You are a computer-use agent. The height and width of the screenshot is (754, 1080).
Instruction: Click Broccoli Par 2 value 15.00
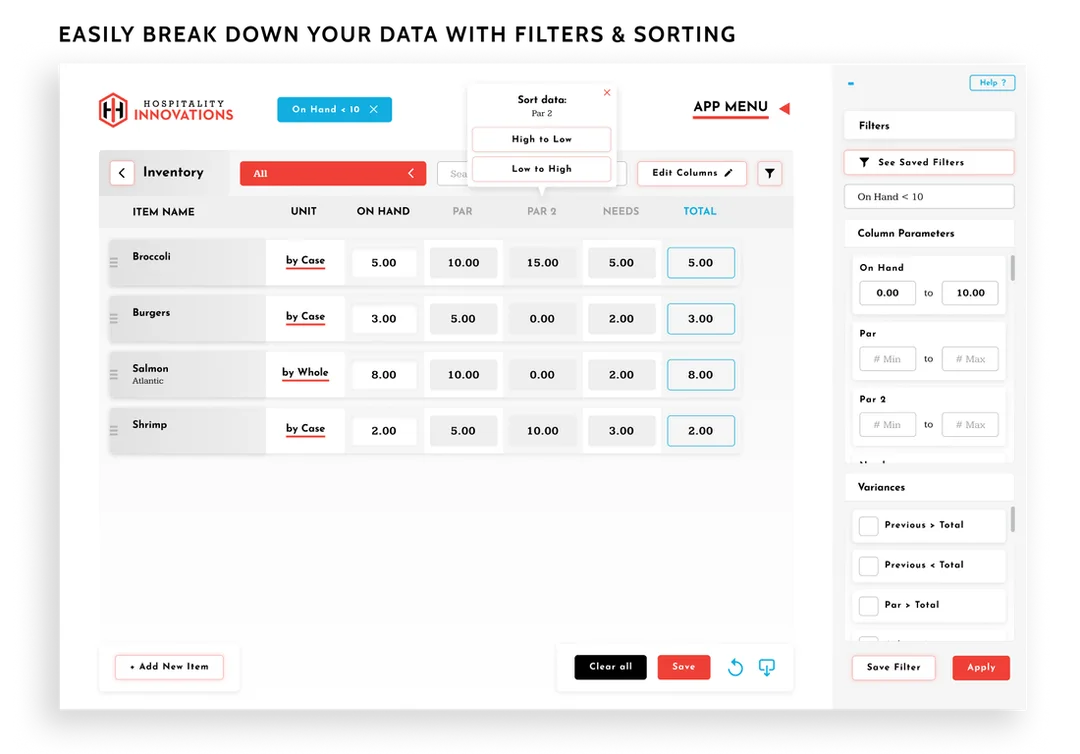click(x=542, y=263)
